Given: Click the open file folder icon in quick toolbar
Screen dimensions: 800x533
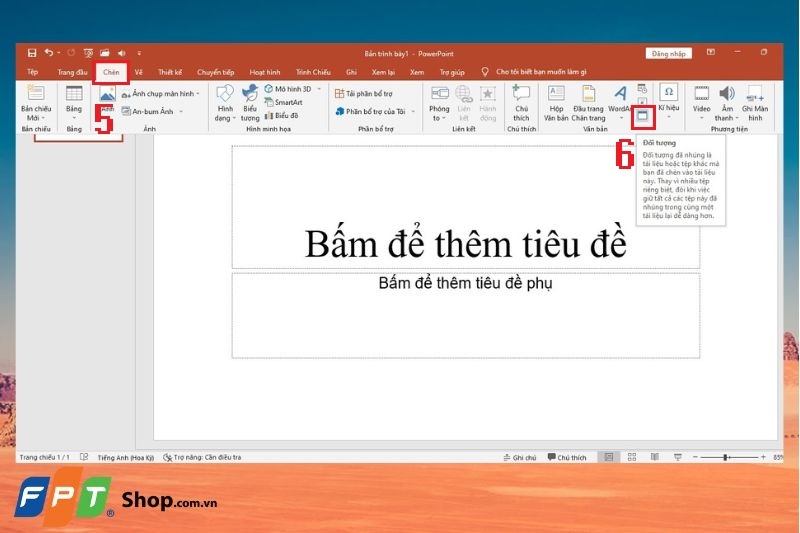Looking at the screenshot, I should point(105,53).
